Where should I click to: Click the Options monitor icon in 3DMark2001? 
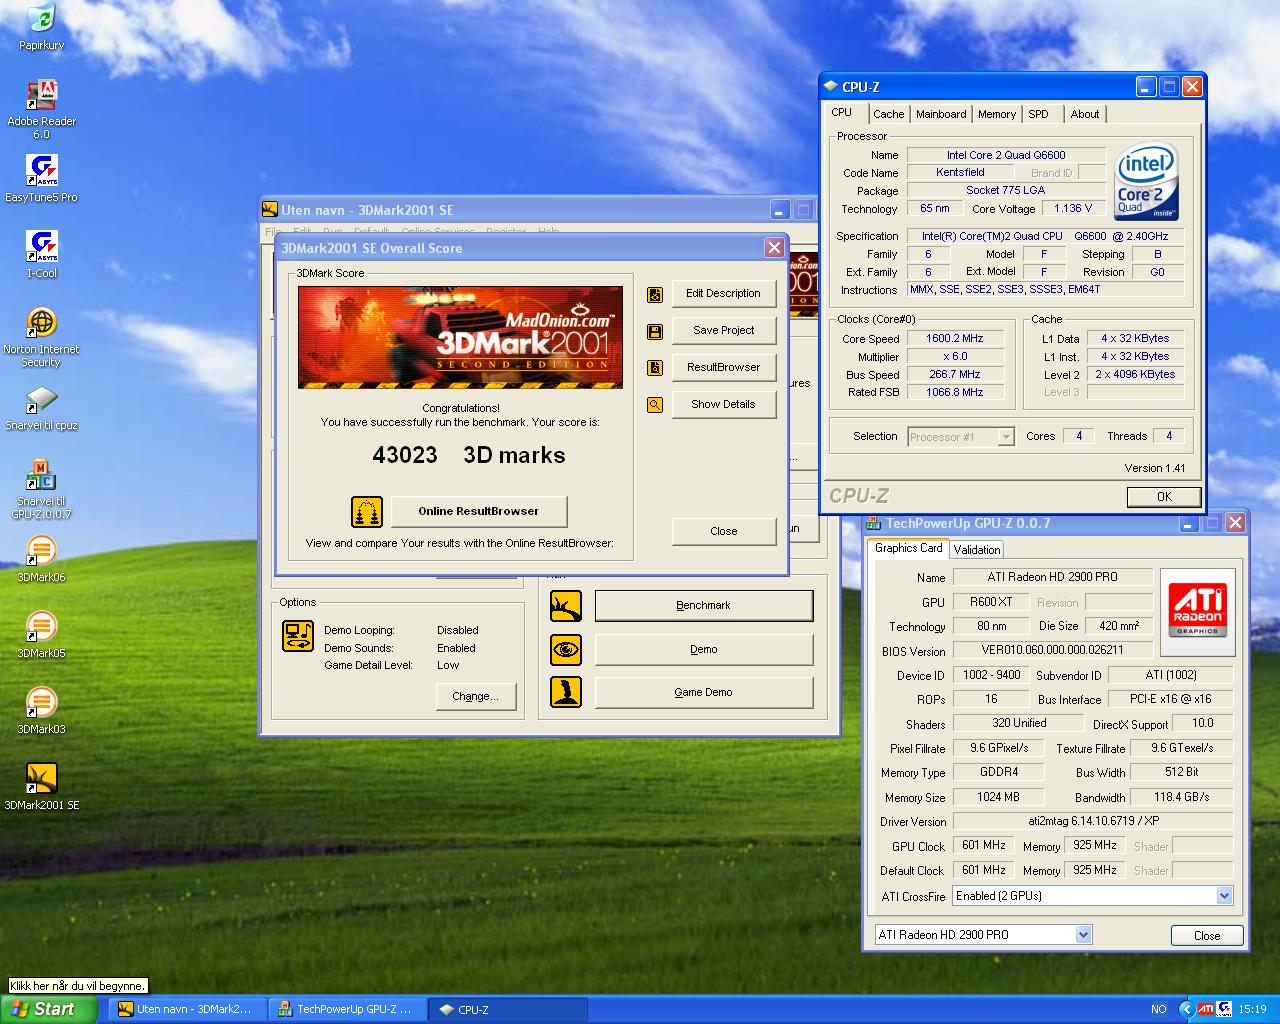click(298, 637)
